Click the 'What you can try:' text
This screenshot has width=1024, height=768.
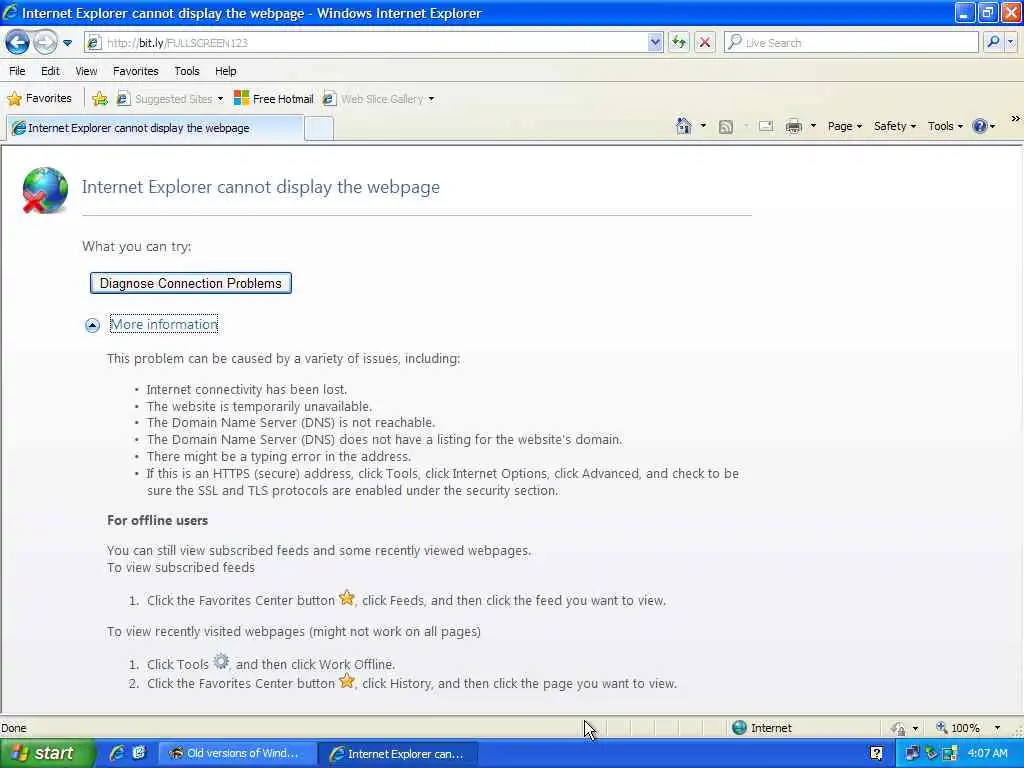click(136, 246)
